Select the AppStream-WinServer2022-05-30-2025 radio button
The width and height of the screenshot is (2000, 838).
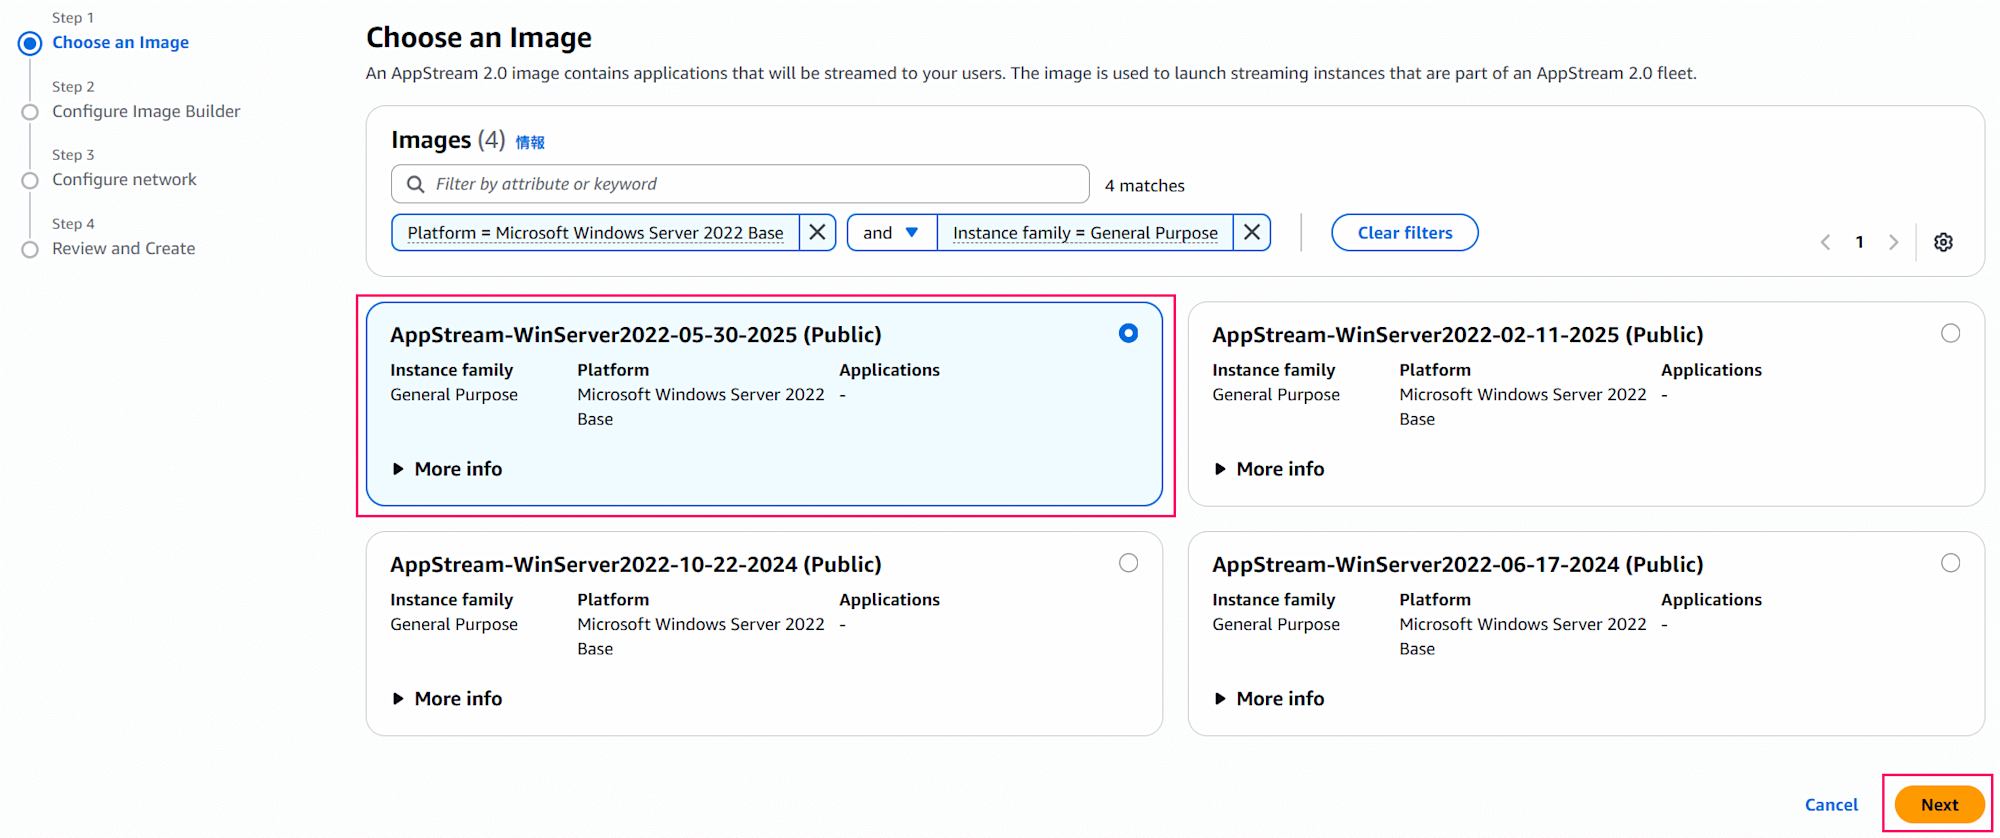pyautogui.click(x=1128, y=333)
